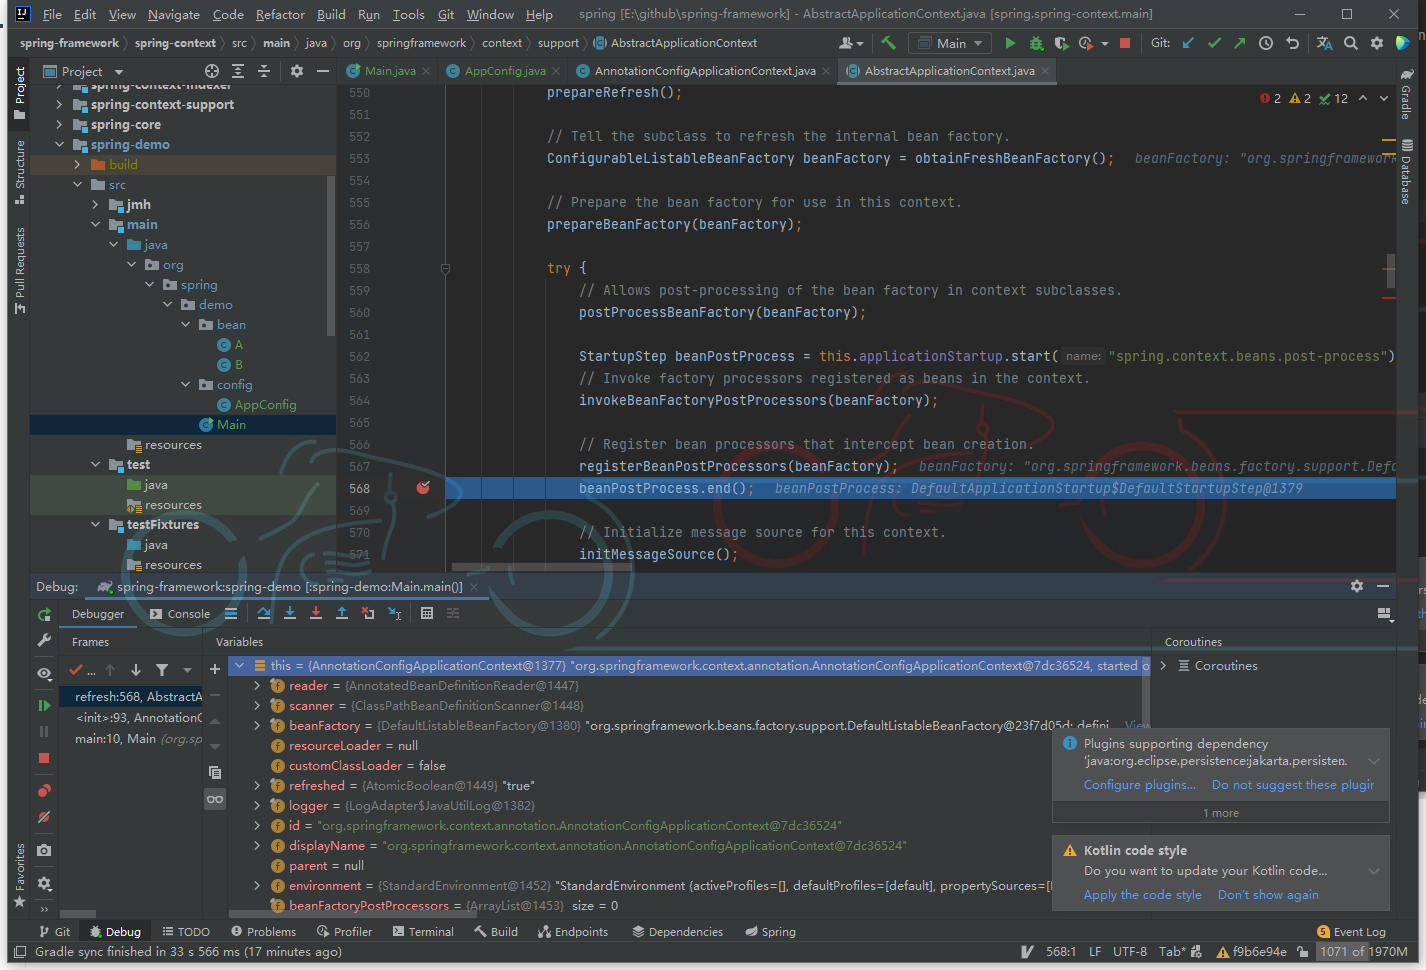The height and width of the screenshot is (970, 1426).
Task: Click the Build Project hammer icon
Action: click(888, 43)
